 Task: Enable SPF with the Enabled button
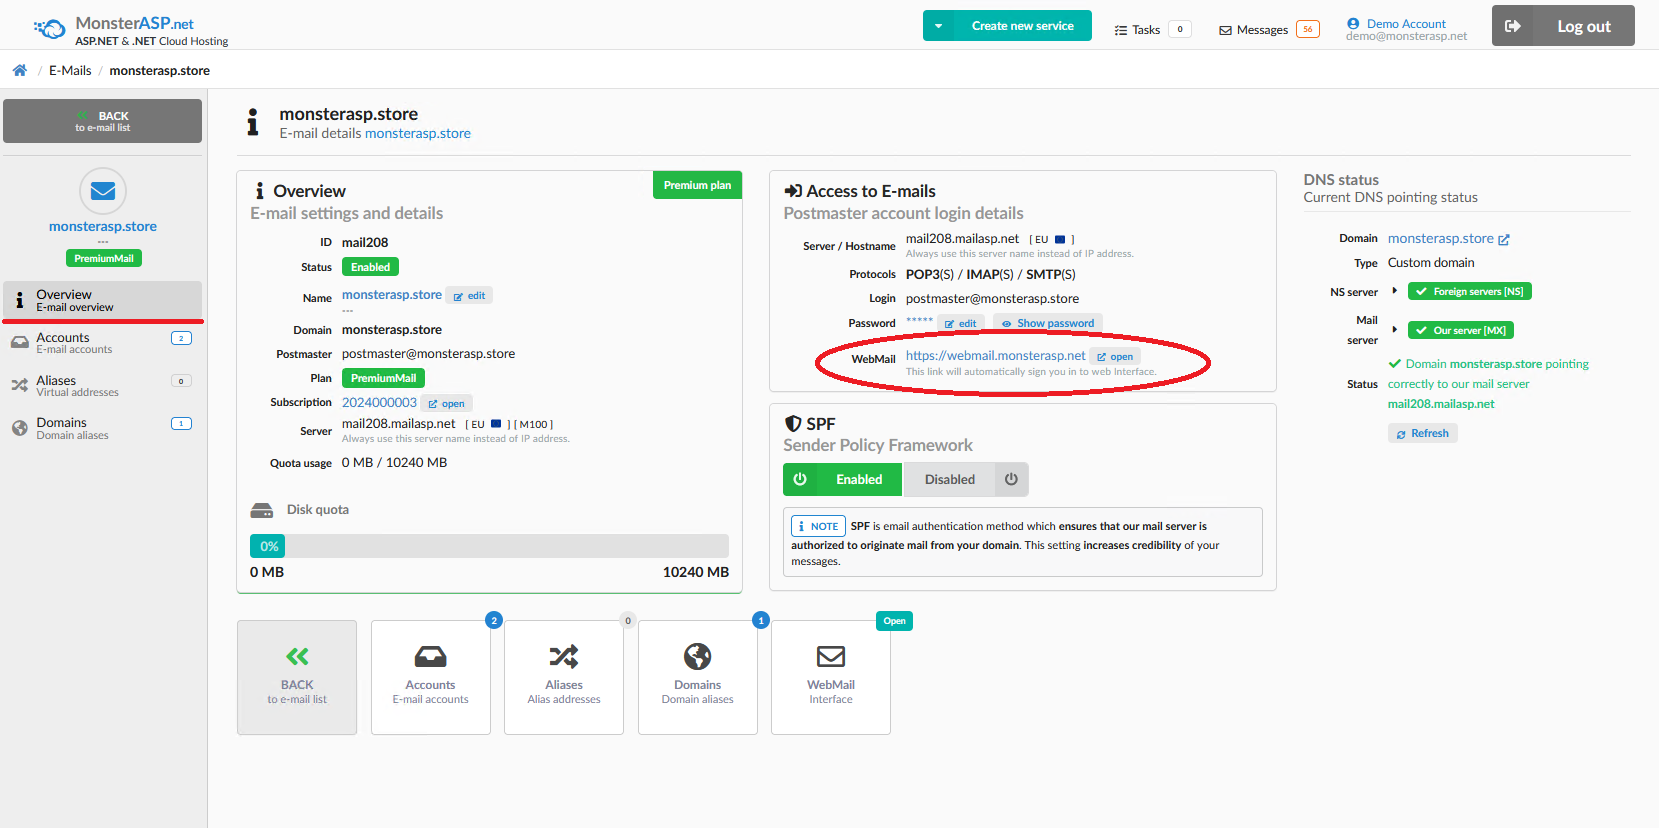(x=843, y=479)
